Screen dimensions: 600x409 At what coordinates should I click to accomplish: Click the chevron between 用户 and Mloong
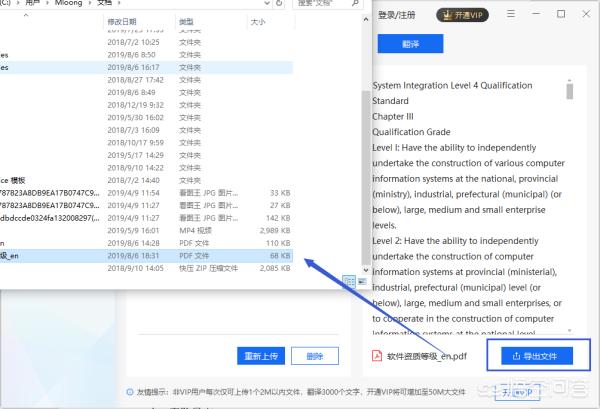point(47,3)
